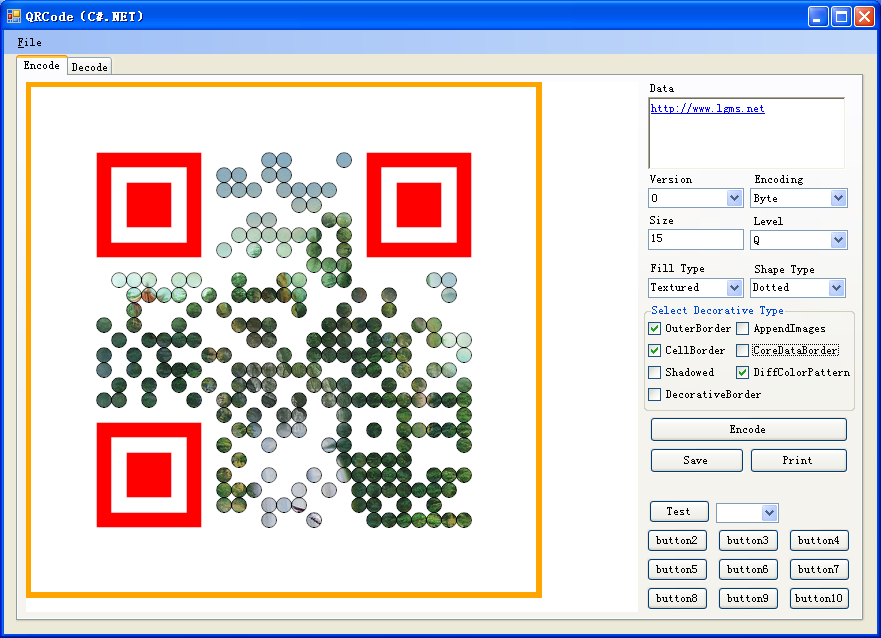Expand the Encoding combo box
Screen dimensions: 881x638
838,198
